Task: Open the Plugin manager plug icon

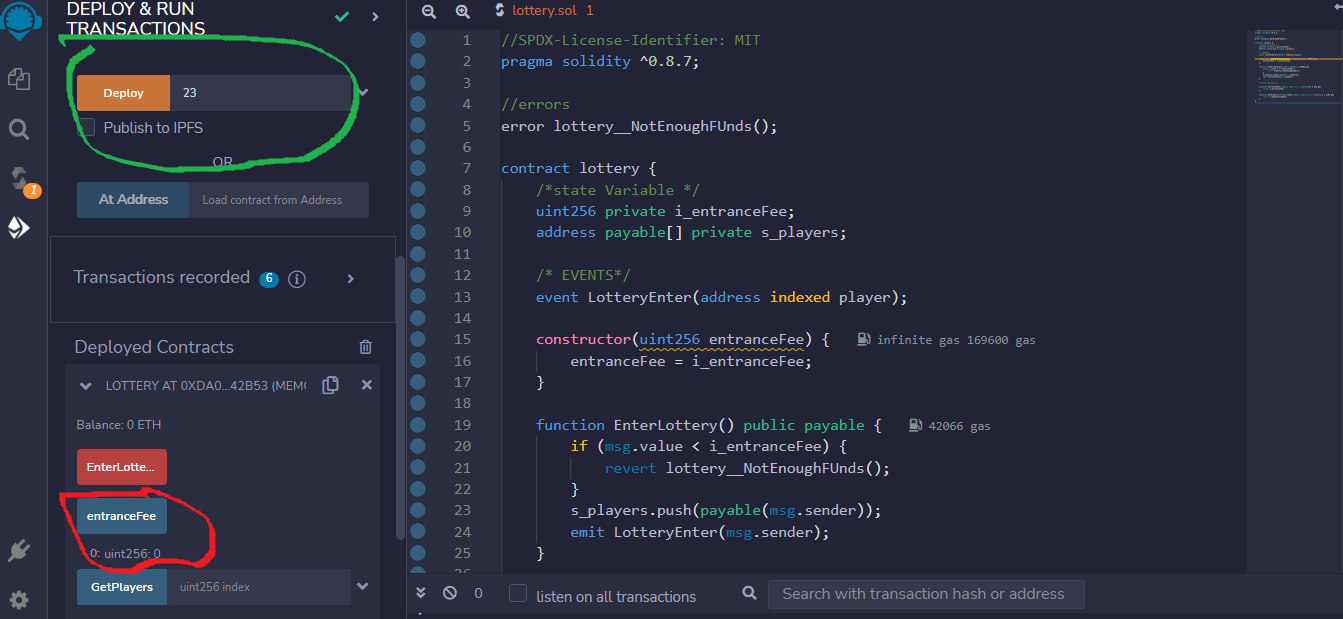Action: 19,550
